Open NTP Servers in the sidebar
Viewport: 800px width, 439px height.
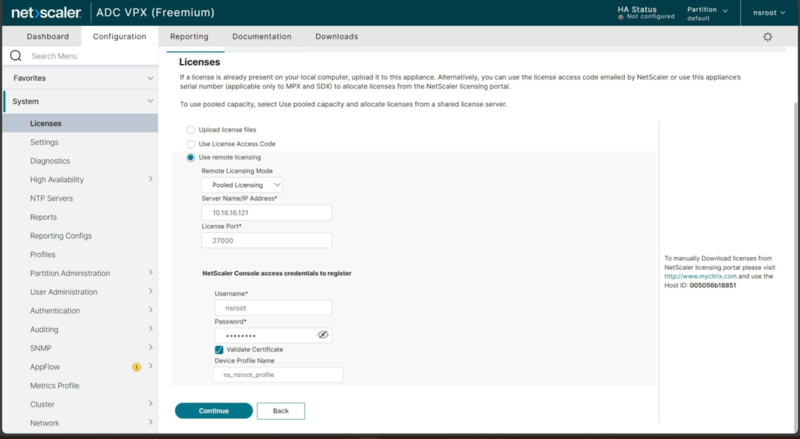pos(52,198)
